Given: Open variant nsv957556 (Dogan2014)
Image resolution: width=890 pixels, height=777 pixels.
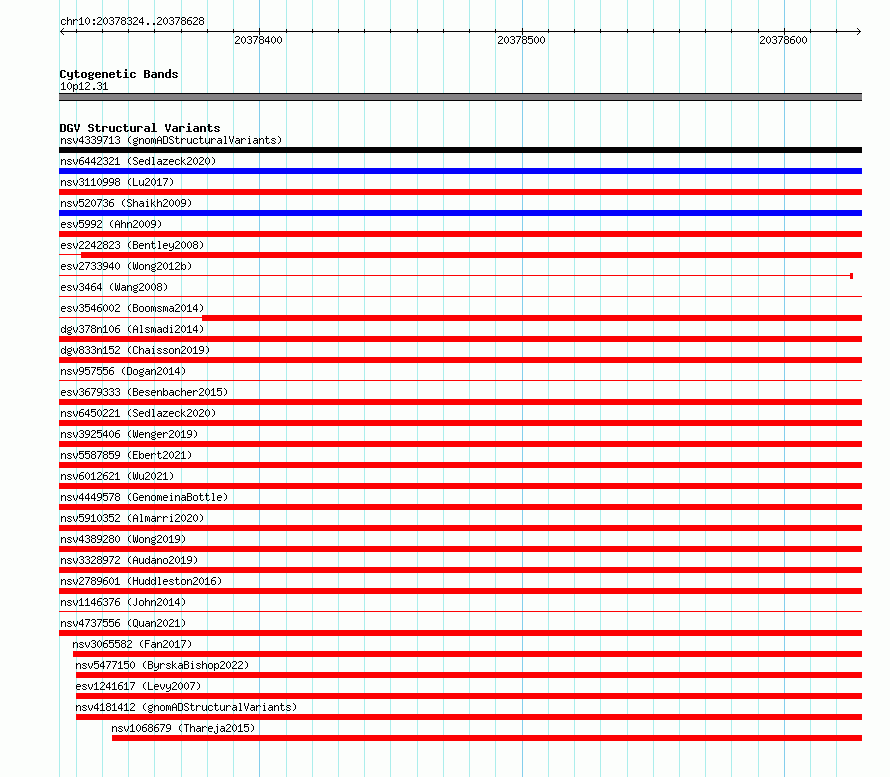Looking at the screenshot, I should pos(123,371).
